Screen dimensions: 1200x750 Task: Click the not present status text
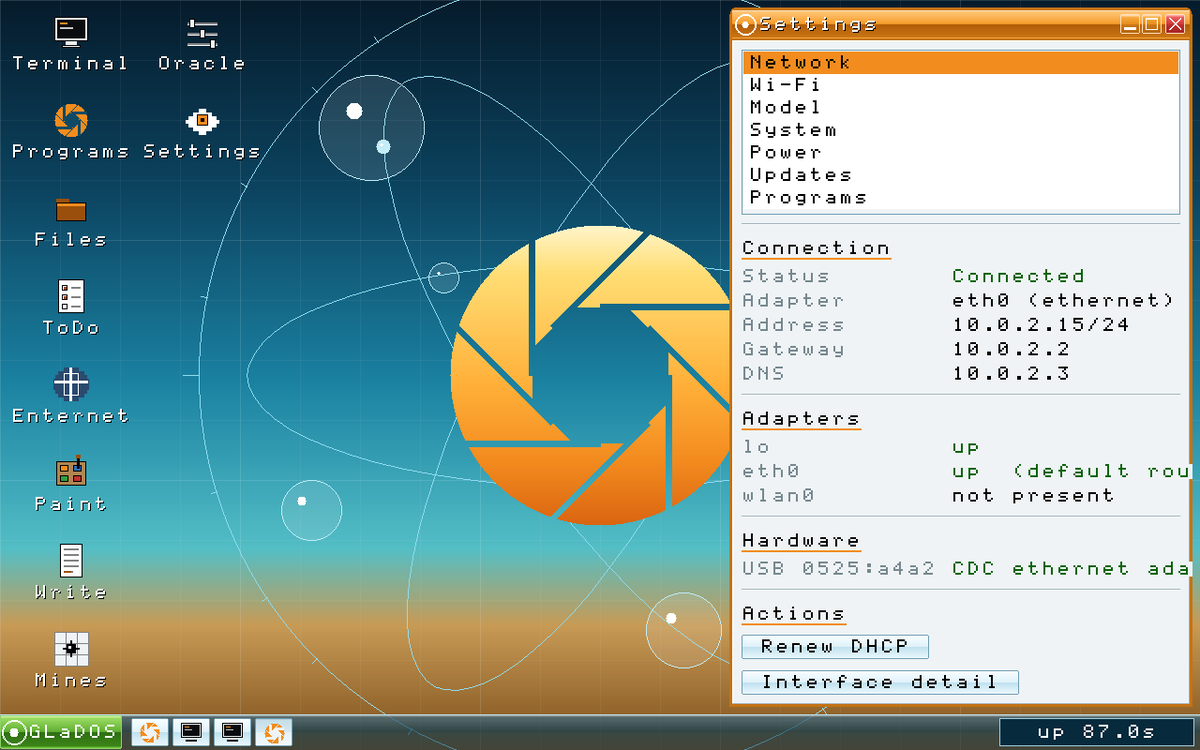pyautogui.click(x=1033, y=496)
